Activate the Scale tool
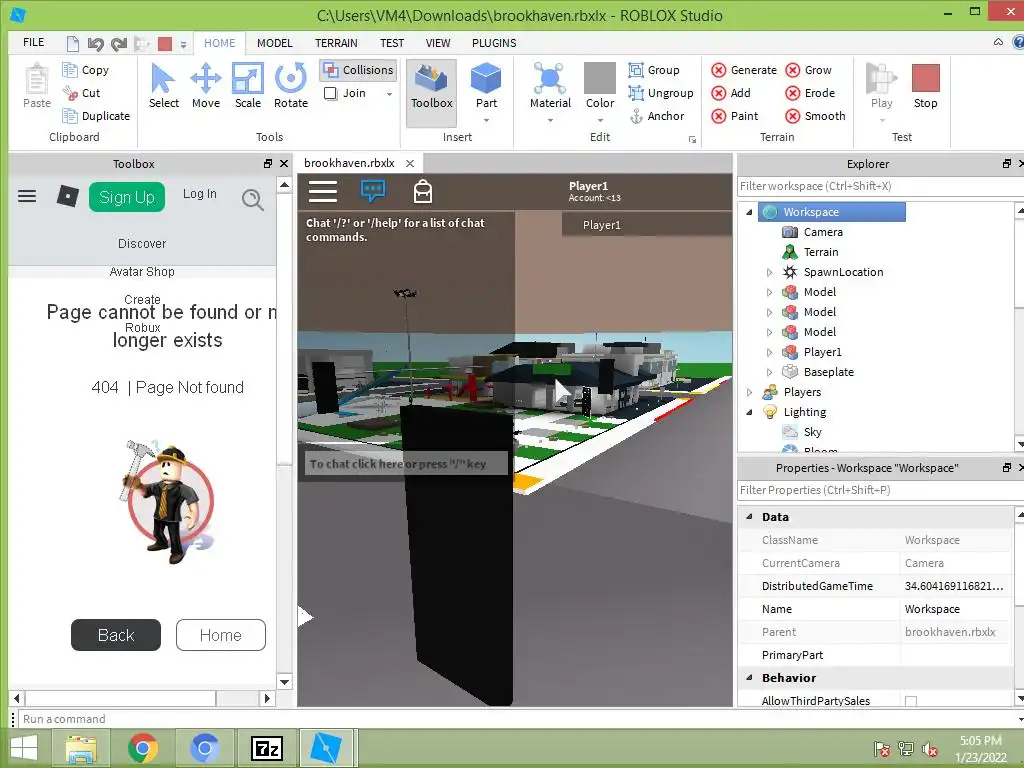Screen dimensions: 1024x768 248,86
